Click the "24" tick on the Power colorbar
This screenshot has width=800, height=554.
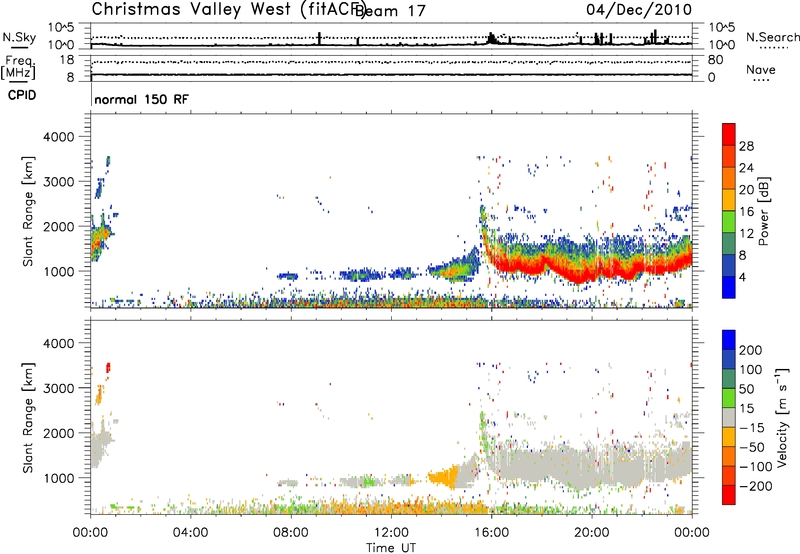pyautogui.click(x=746, y=168)
